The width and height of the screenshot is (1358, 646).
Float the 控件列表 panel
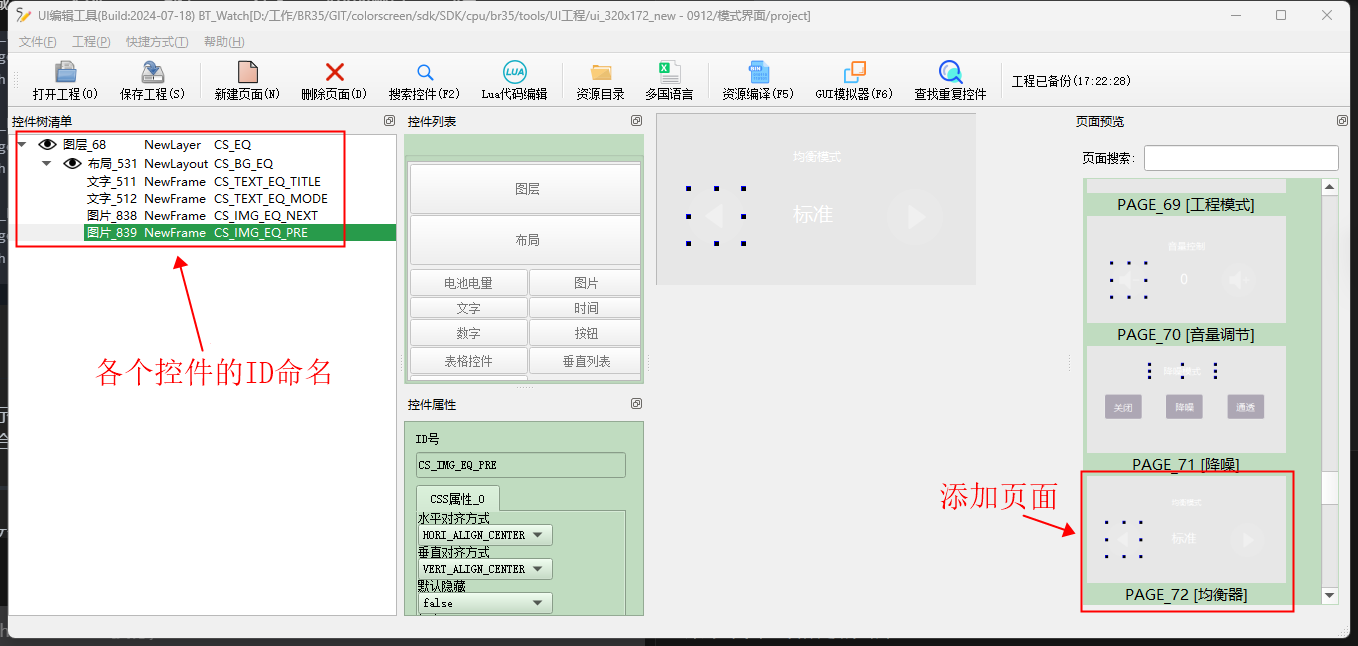point(636,121)
